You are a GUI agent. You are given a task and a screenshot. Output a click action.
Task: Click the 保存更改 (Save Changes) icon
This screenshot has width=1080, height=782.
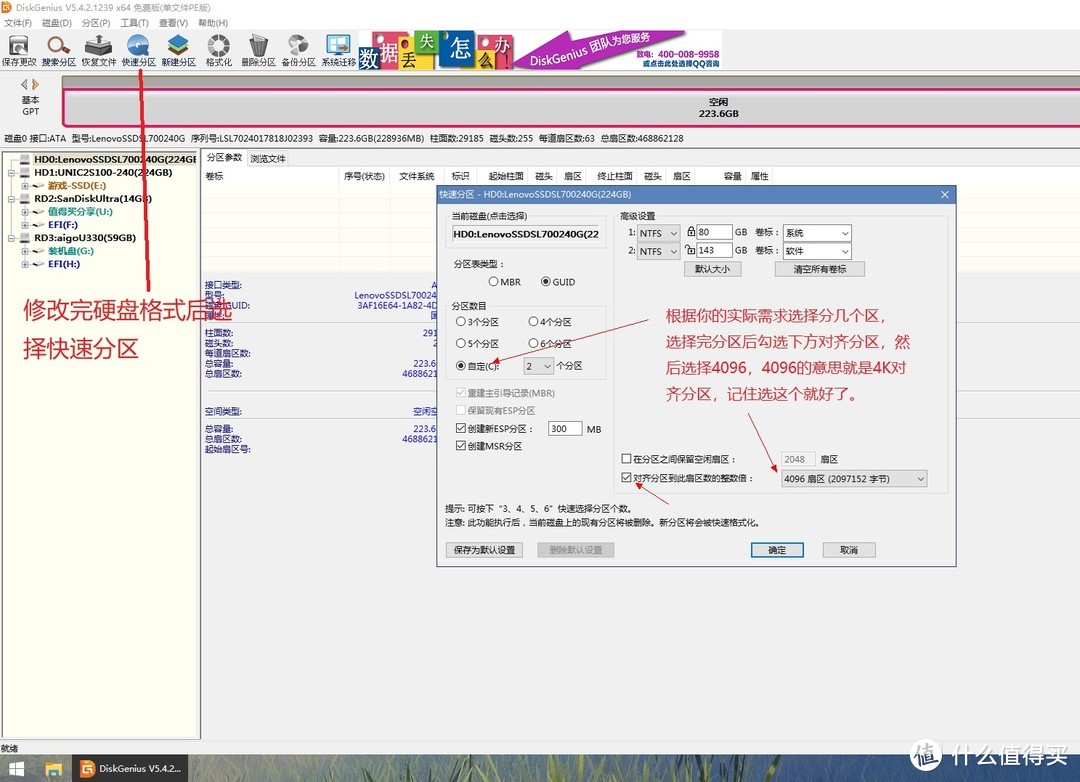(x=18, y=46)
